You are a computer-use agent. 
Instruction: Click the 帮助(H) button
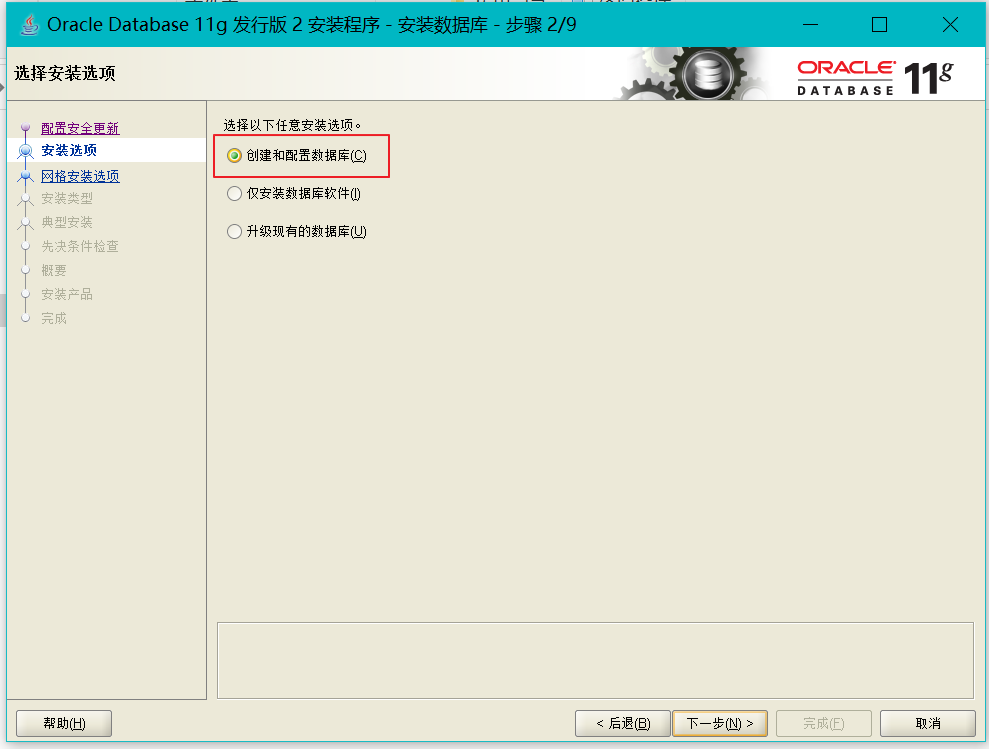coord(64,723)
